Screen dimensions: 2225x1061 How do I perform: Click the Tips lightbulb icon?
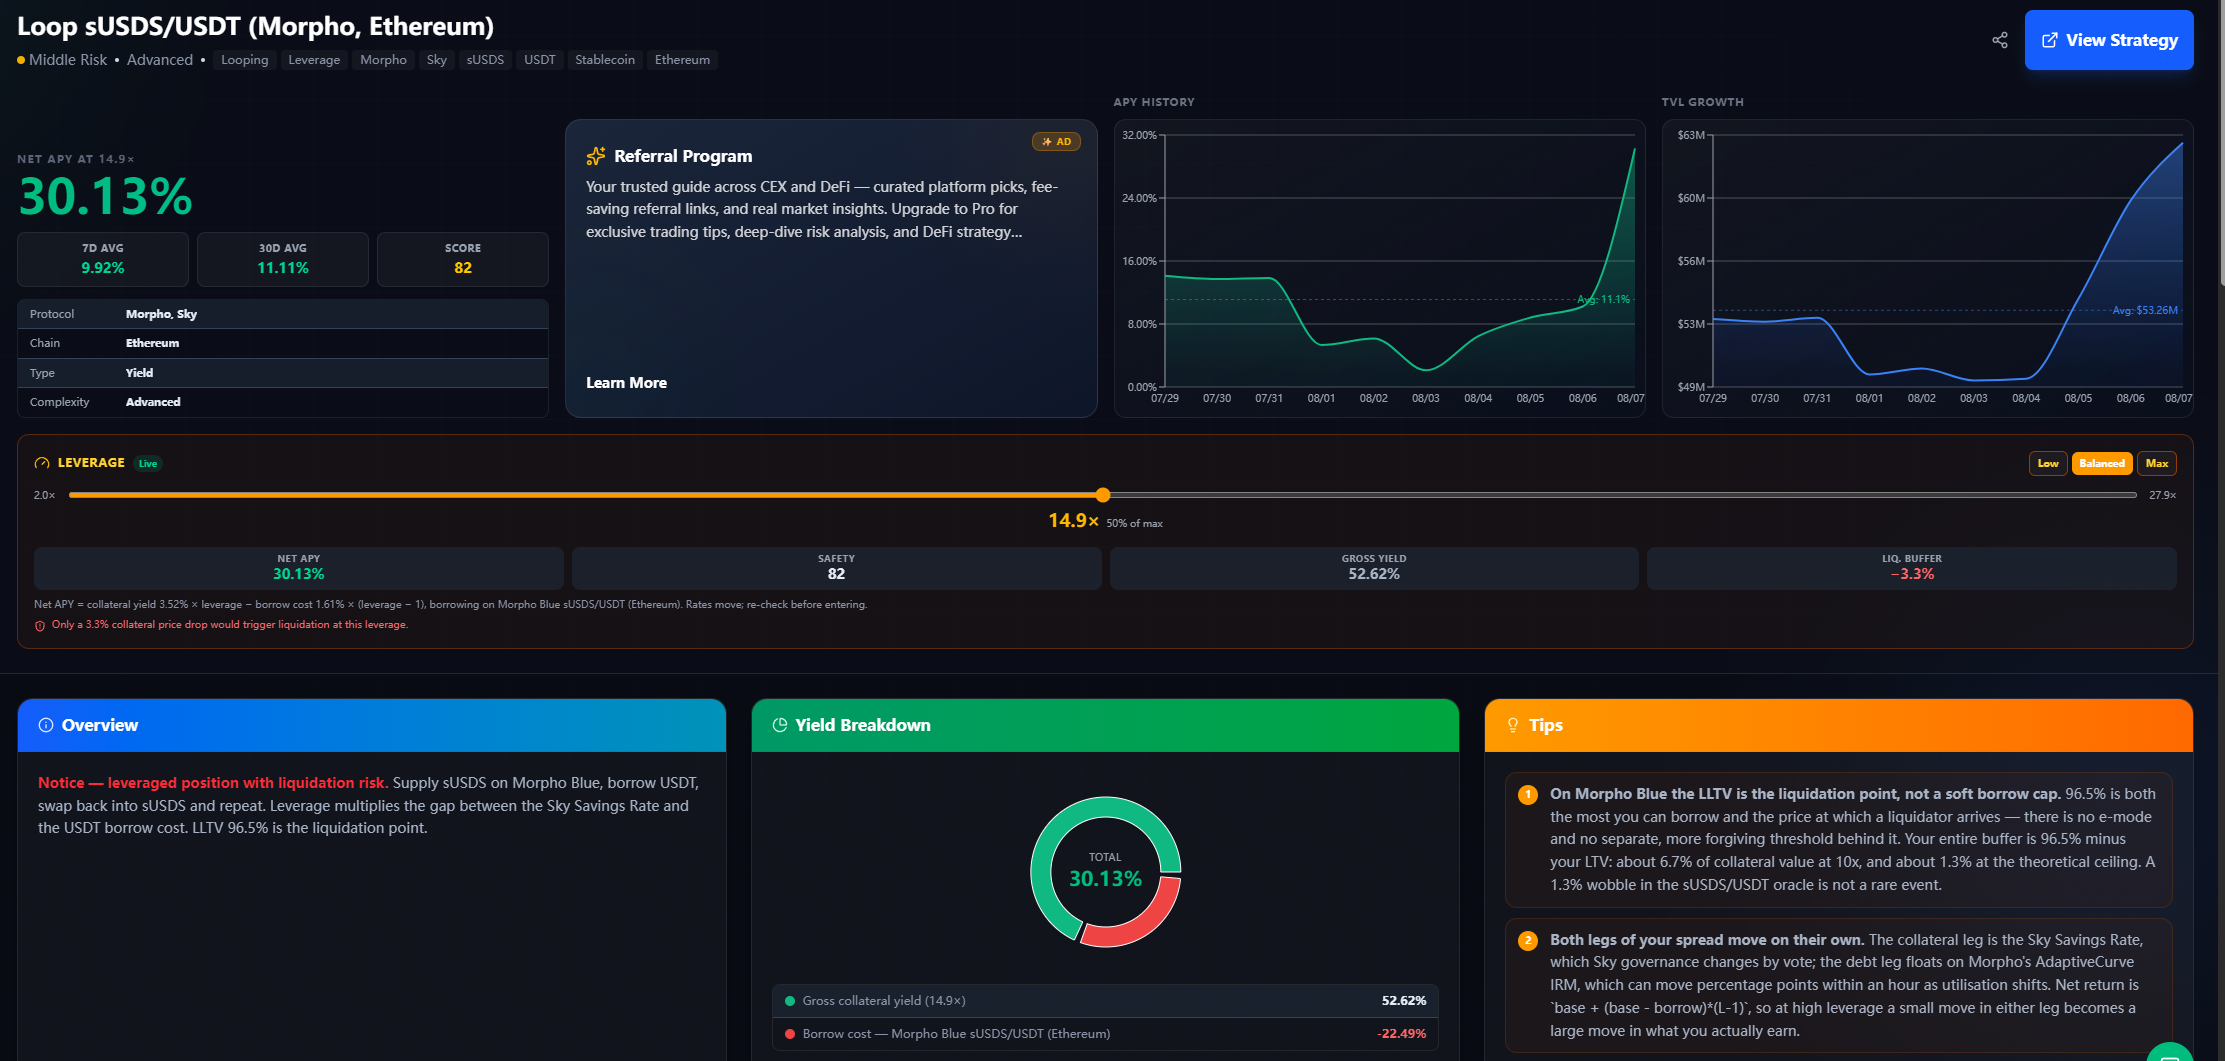coord(1513,725)
